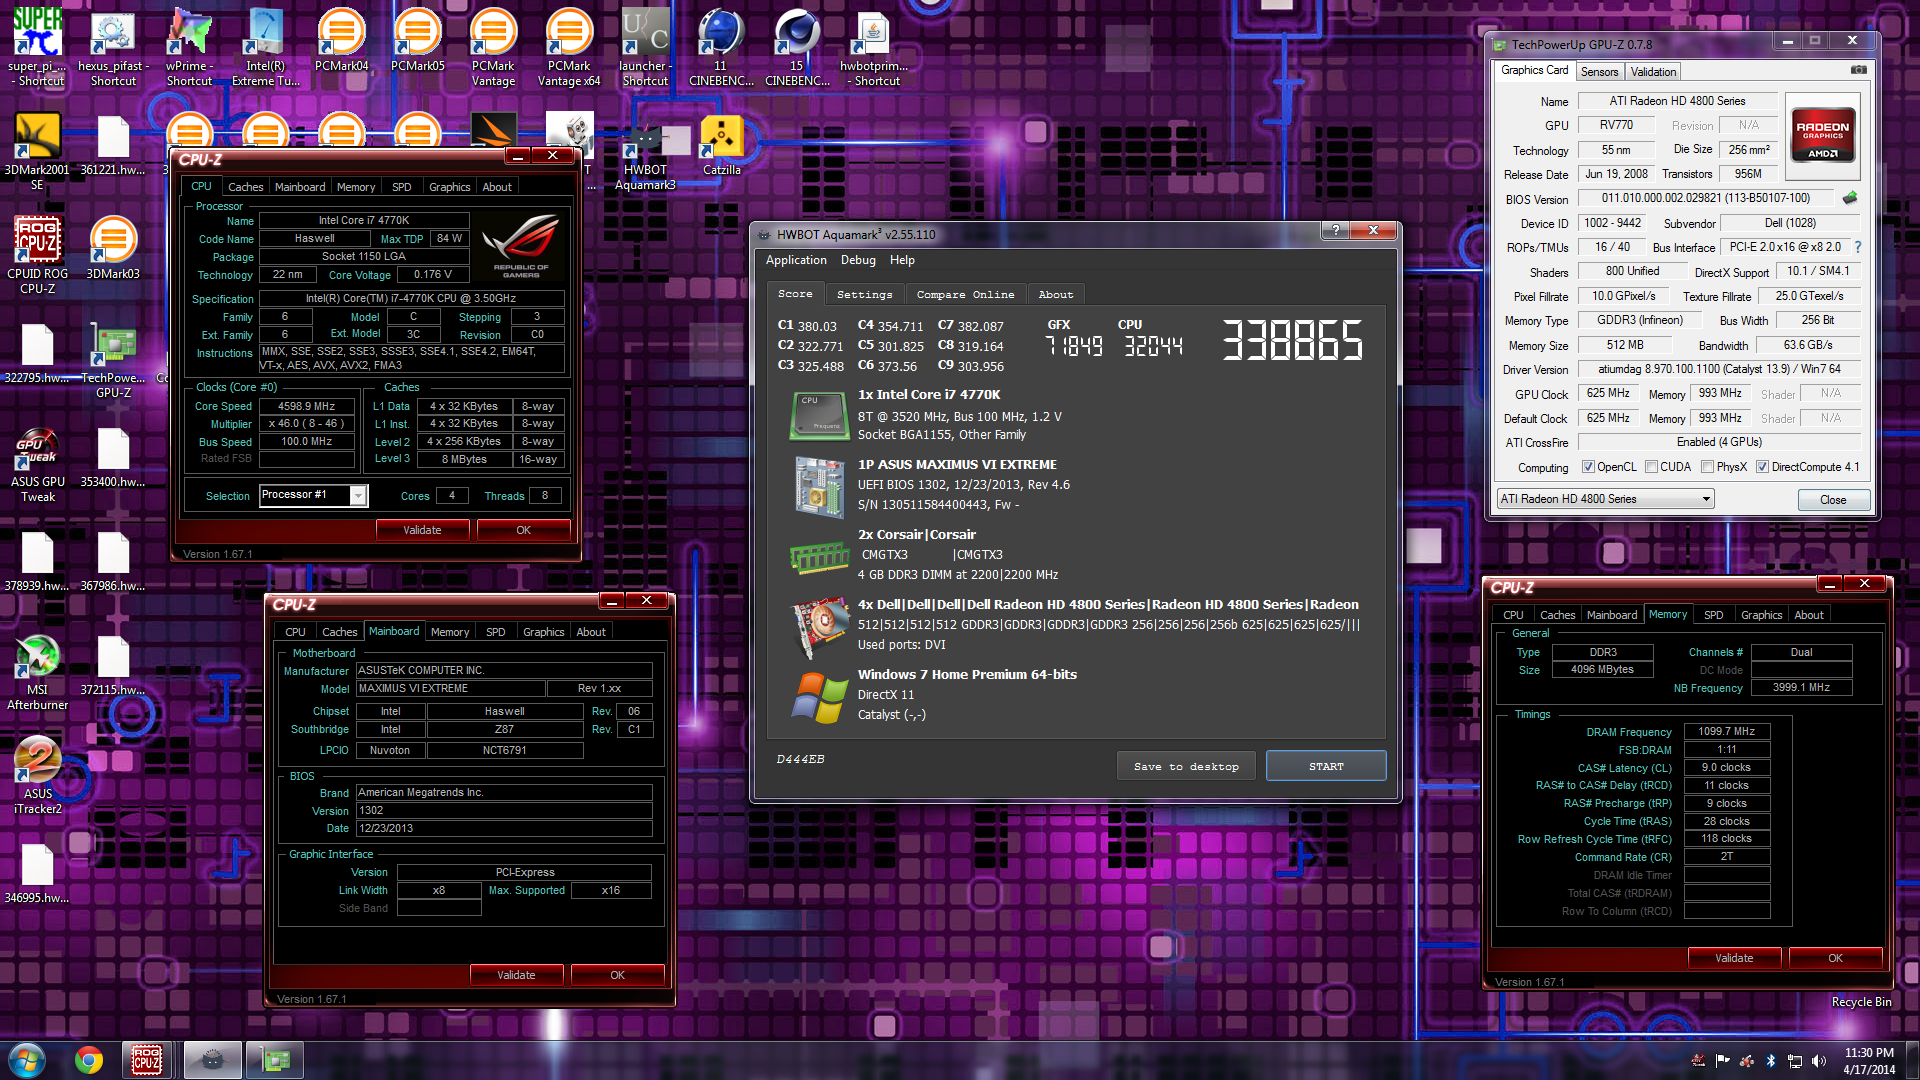Image resolution: width=1920 pixels, height=1080 pixels.
Task: Click the Aquamark total score 338865
Action: pyautogui.click(x=1292, y=341)
